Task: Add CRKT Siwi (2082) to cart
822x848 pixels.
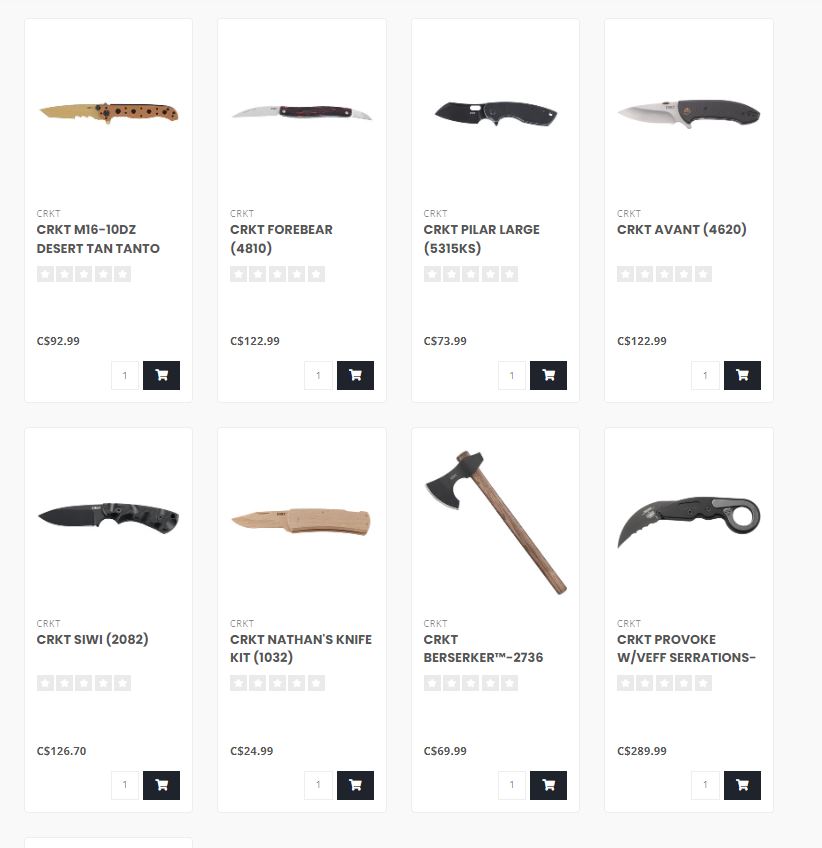Action: 161,785
